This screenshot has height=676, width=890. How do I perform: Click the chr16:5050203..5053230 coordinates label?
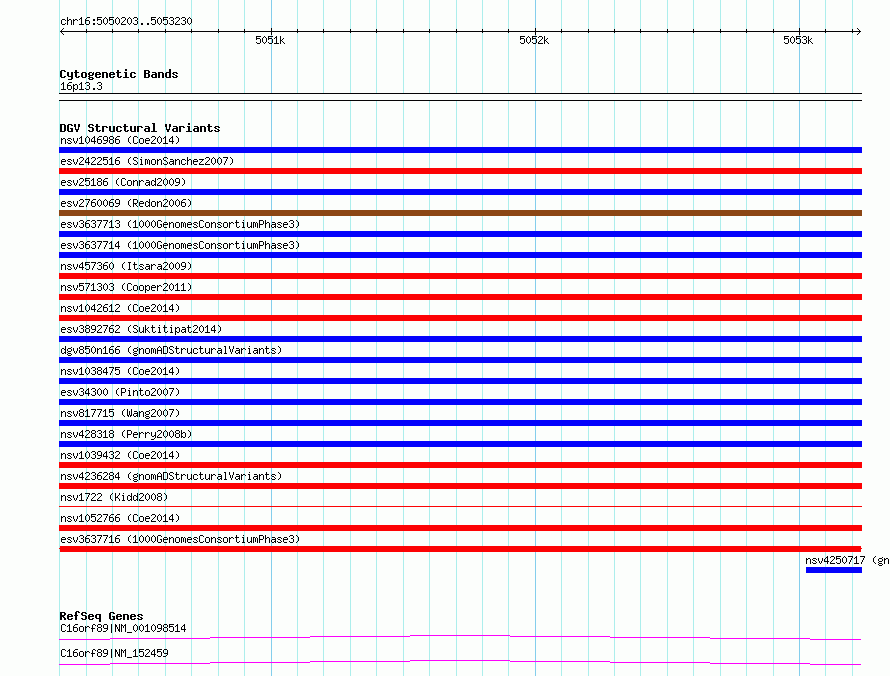(126, 21)
